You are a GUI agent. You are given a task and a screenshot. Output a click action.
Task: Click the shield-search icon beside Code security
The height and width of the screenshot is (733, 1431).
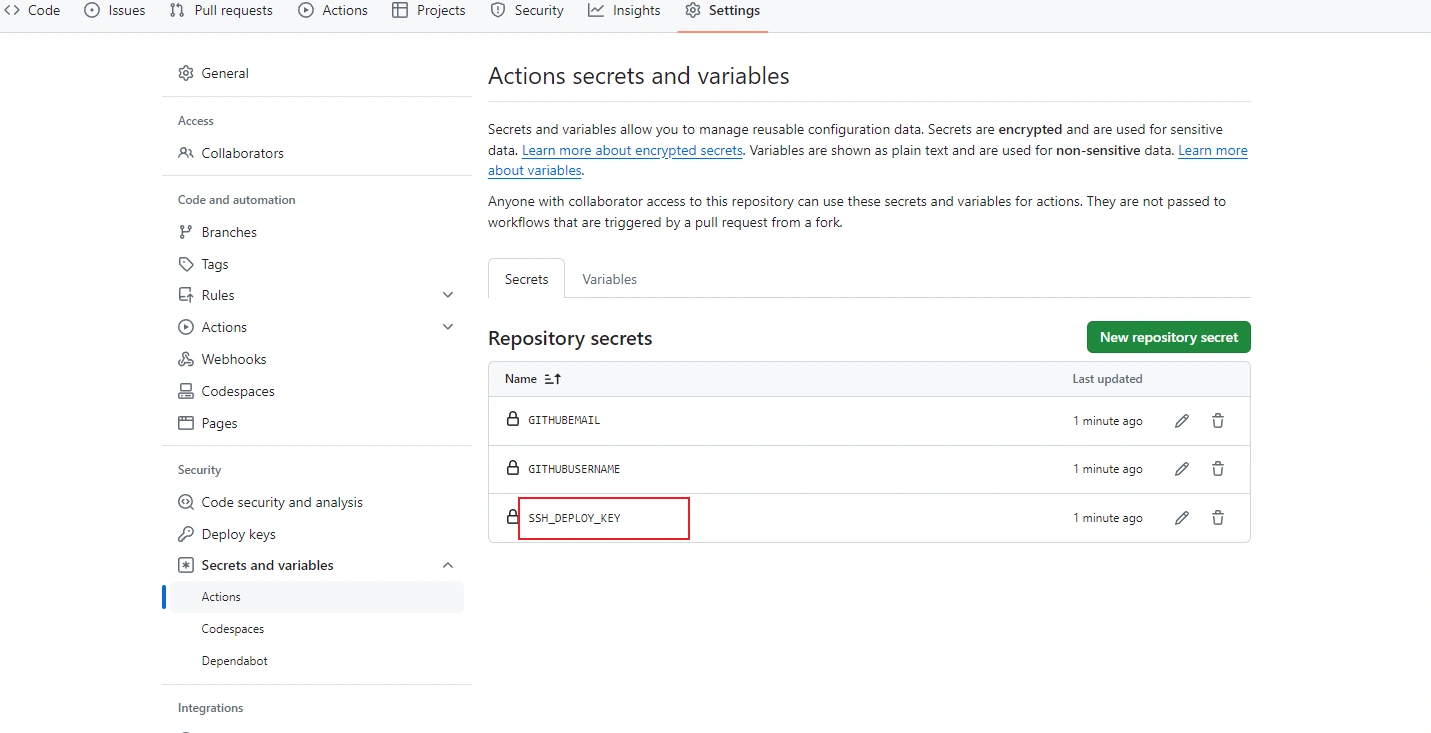coord(186,502)
